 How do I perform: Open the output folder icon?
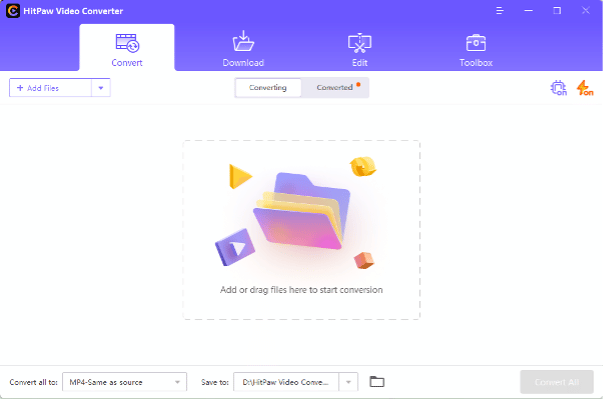(x=377, y=381)
